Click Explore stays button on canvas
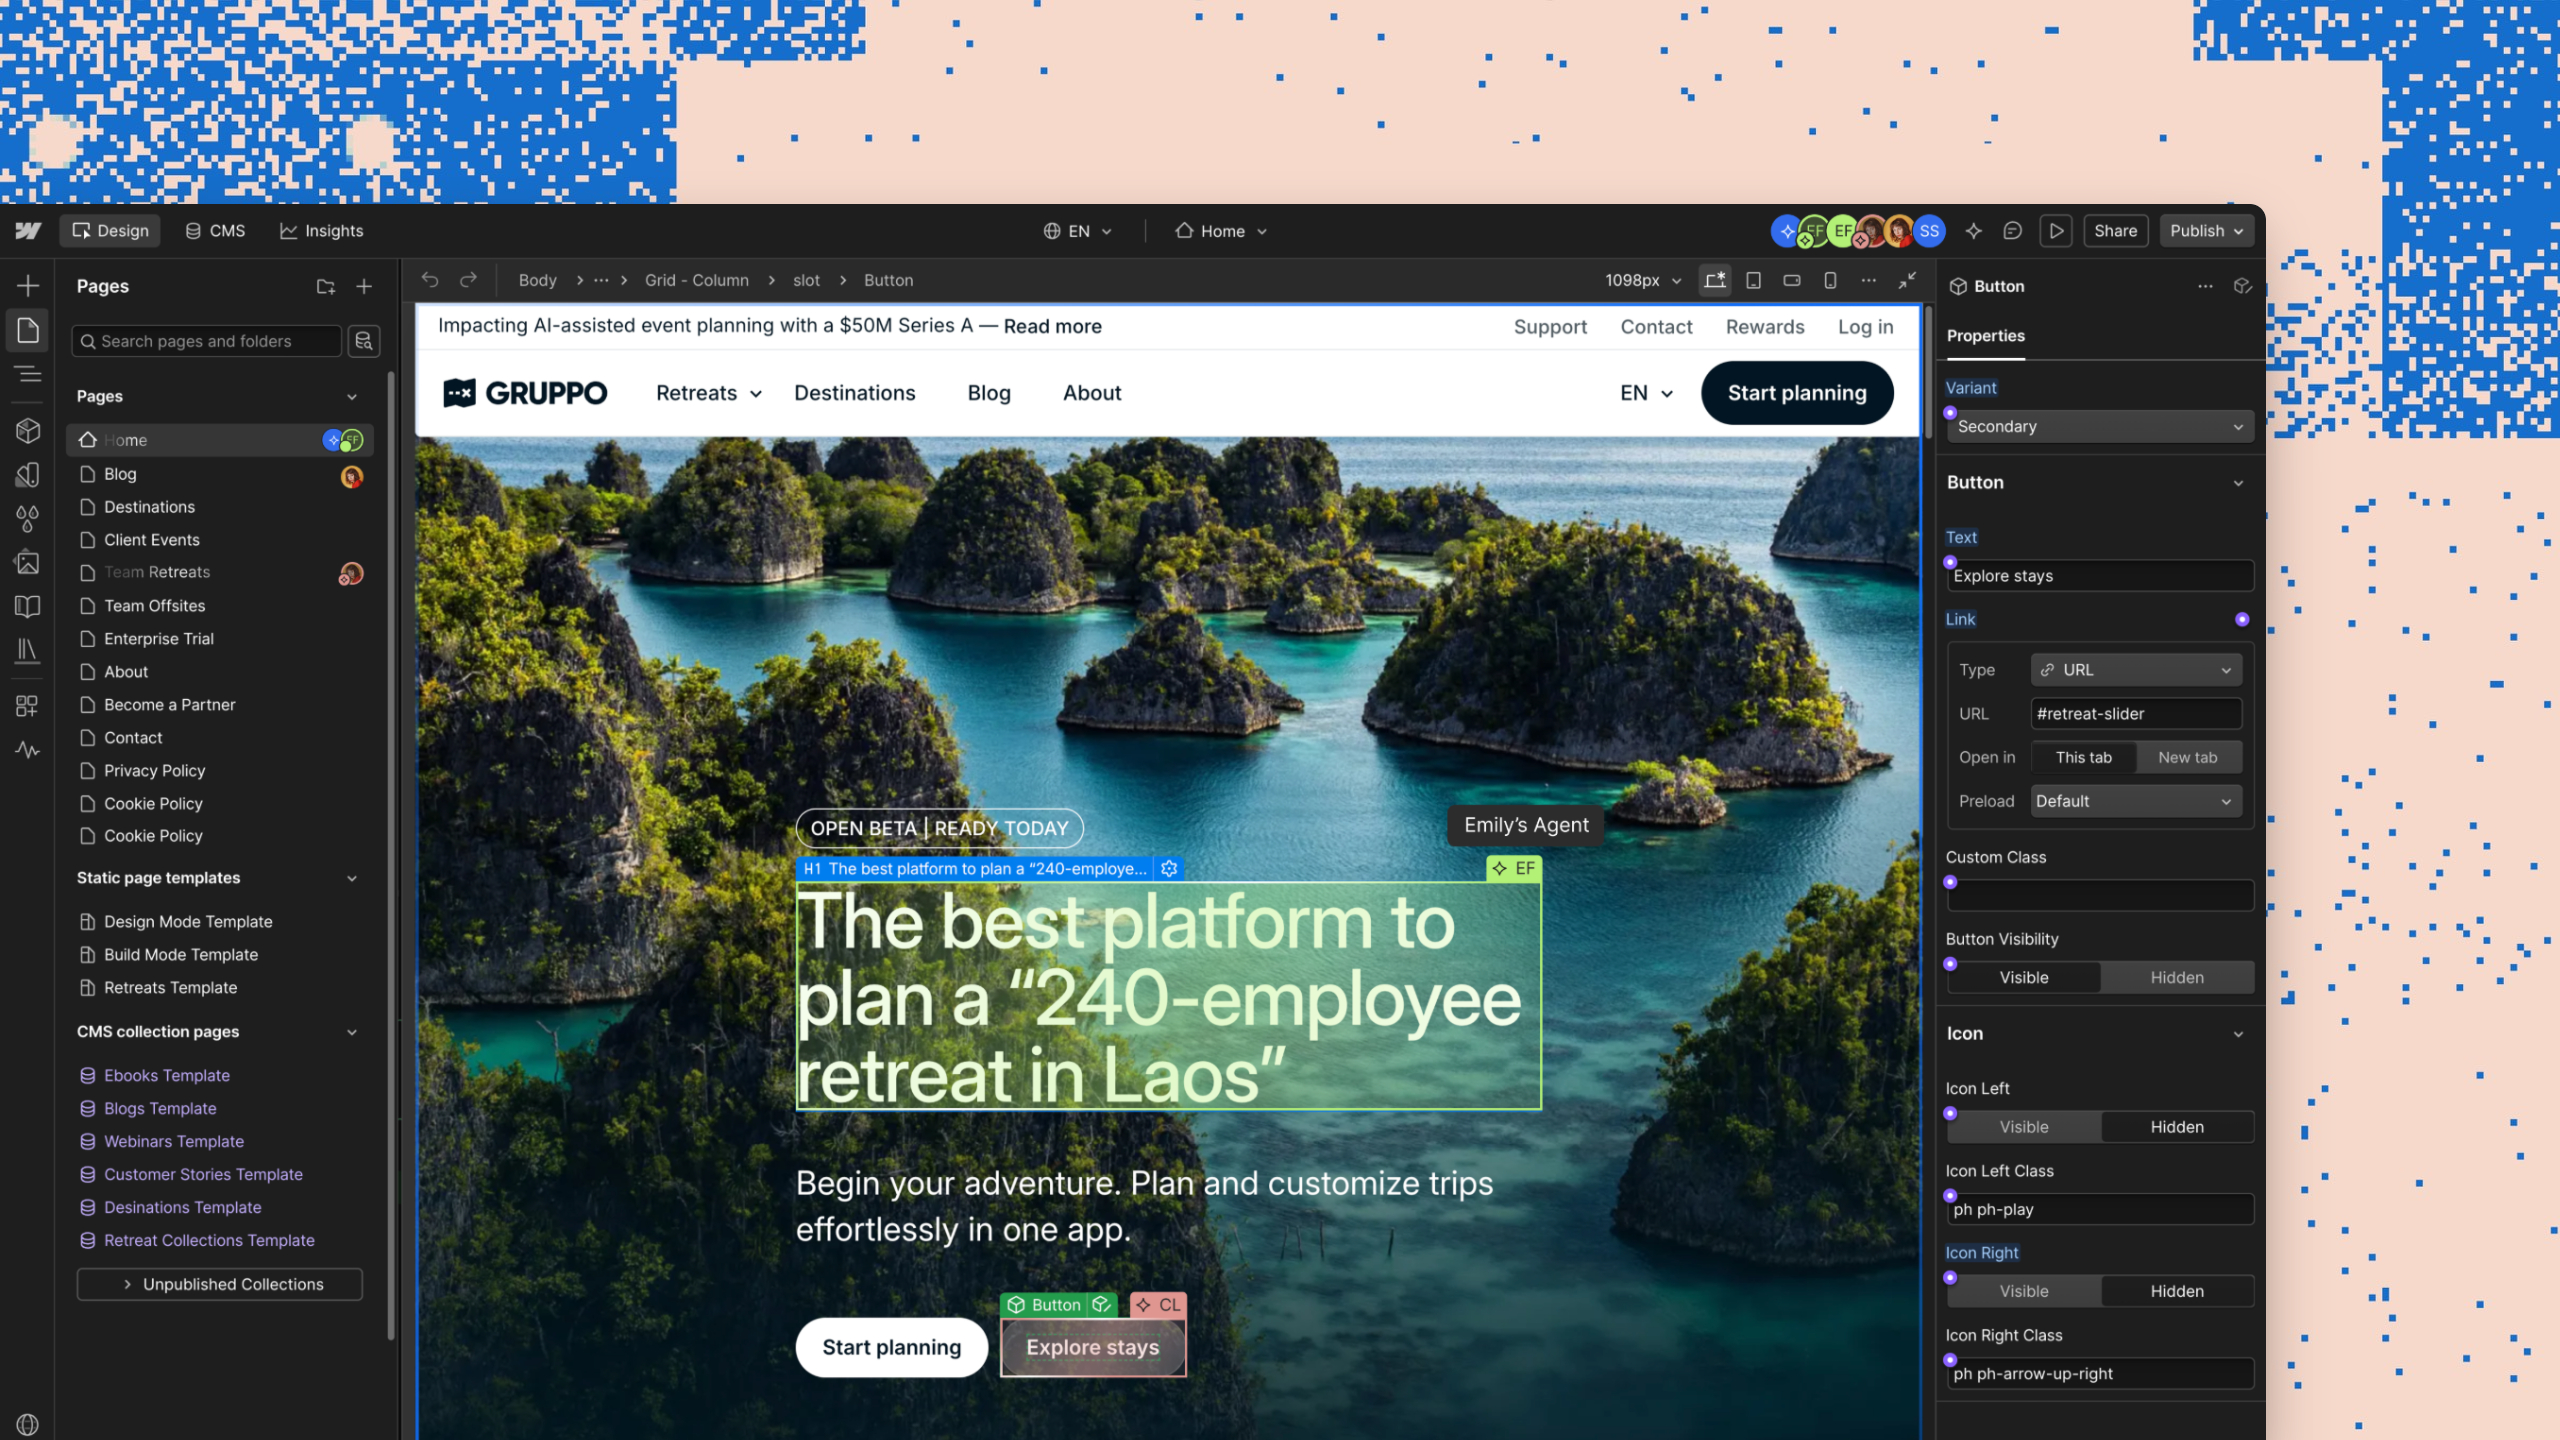 pyautogui.click(x=1093, y=1347)
